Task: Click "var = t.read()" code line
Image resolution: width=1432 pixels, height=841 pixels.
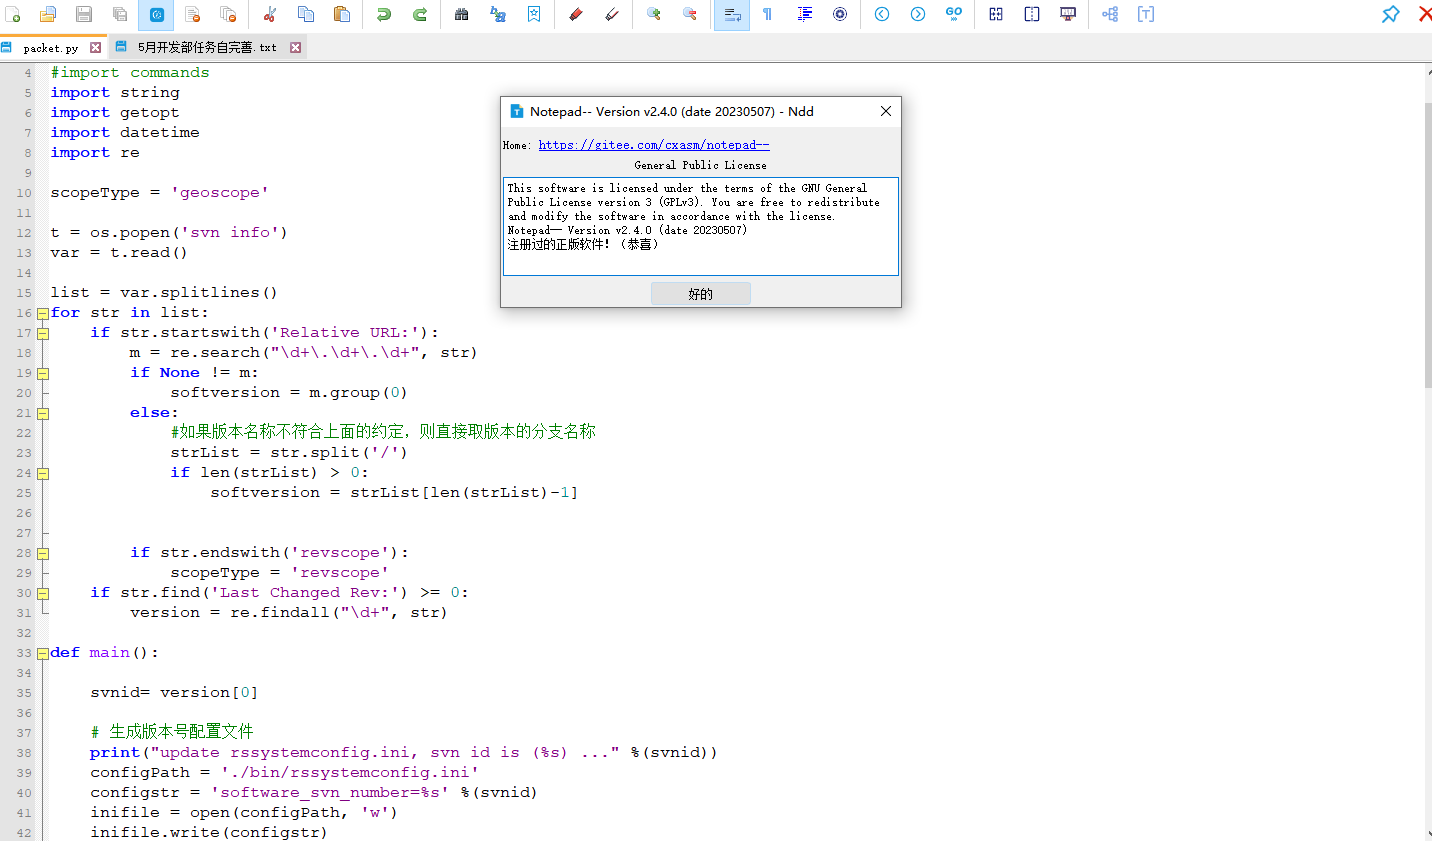Action: (119, 252)
